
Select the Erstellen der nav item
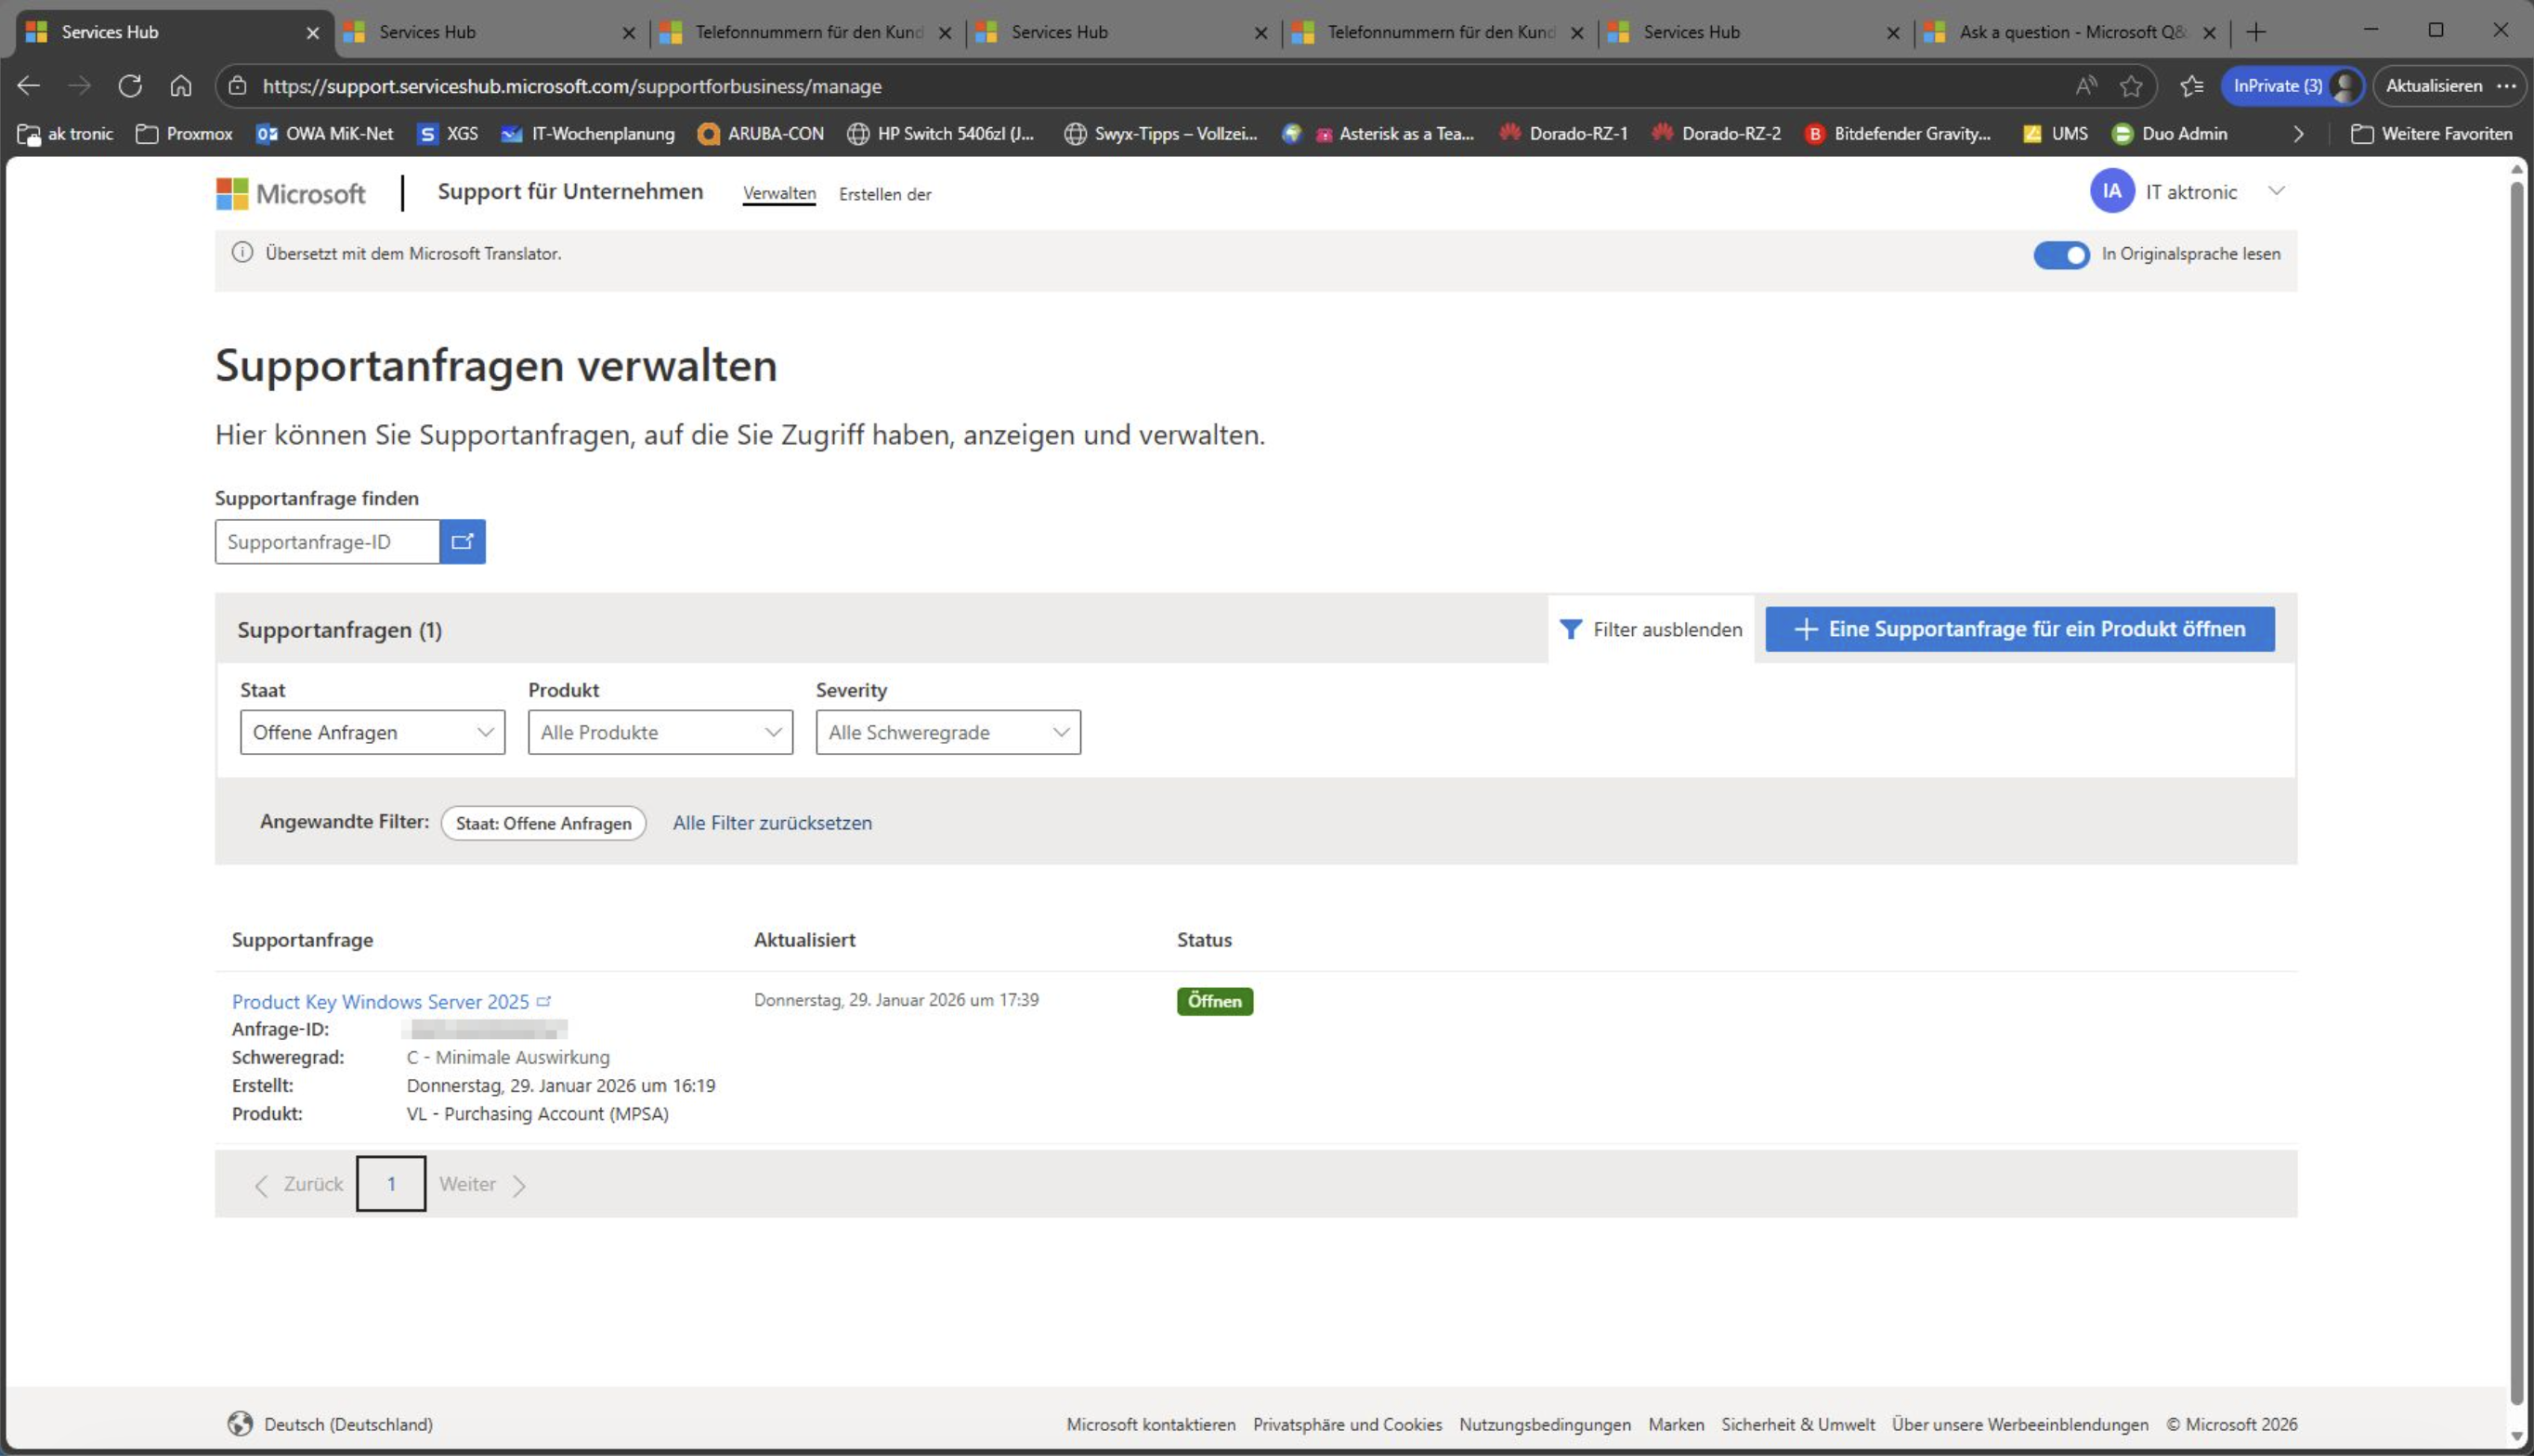pyautogui.click(x=885, y=194)
